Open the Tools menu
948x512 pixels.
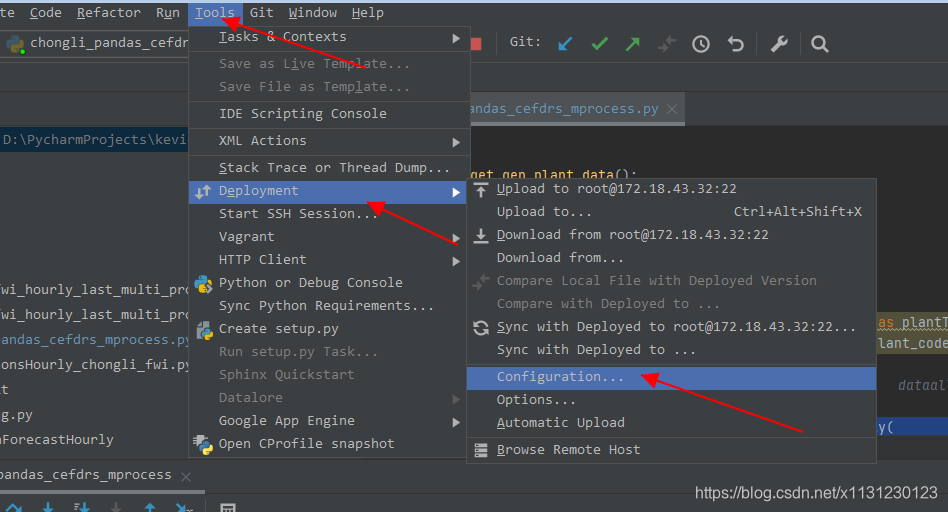coord(215,12)
